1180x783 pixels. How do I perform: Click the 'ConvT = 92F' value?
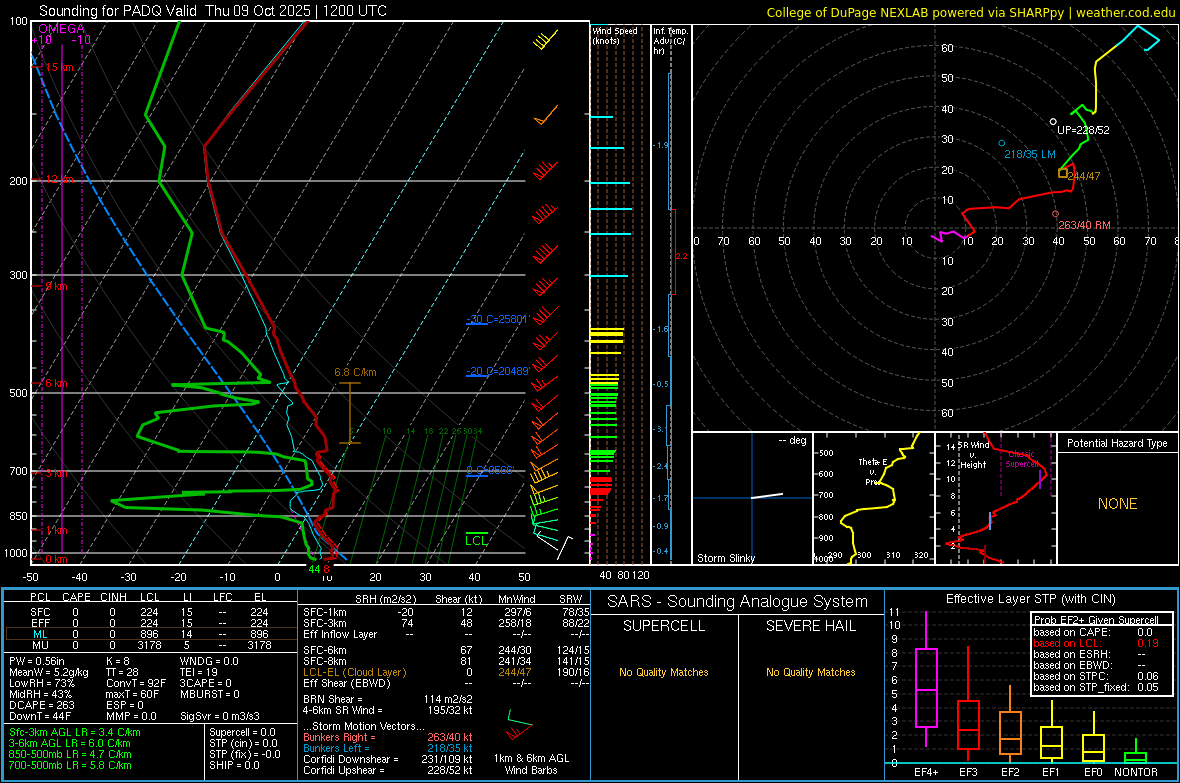tap(136, 683)
